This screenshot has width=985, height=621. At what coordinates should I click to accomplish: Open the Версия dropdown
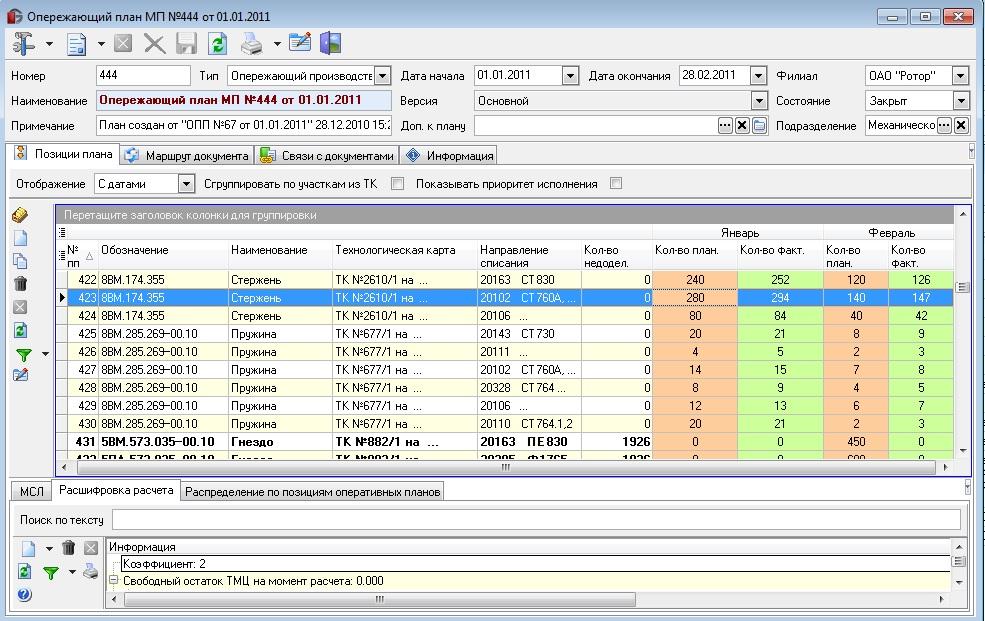(x=759, y=100)
